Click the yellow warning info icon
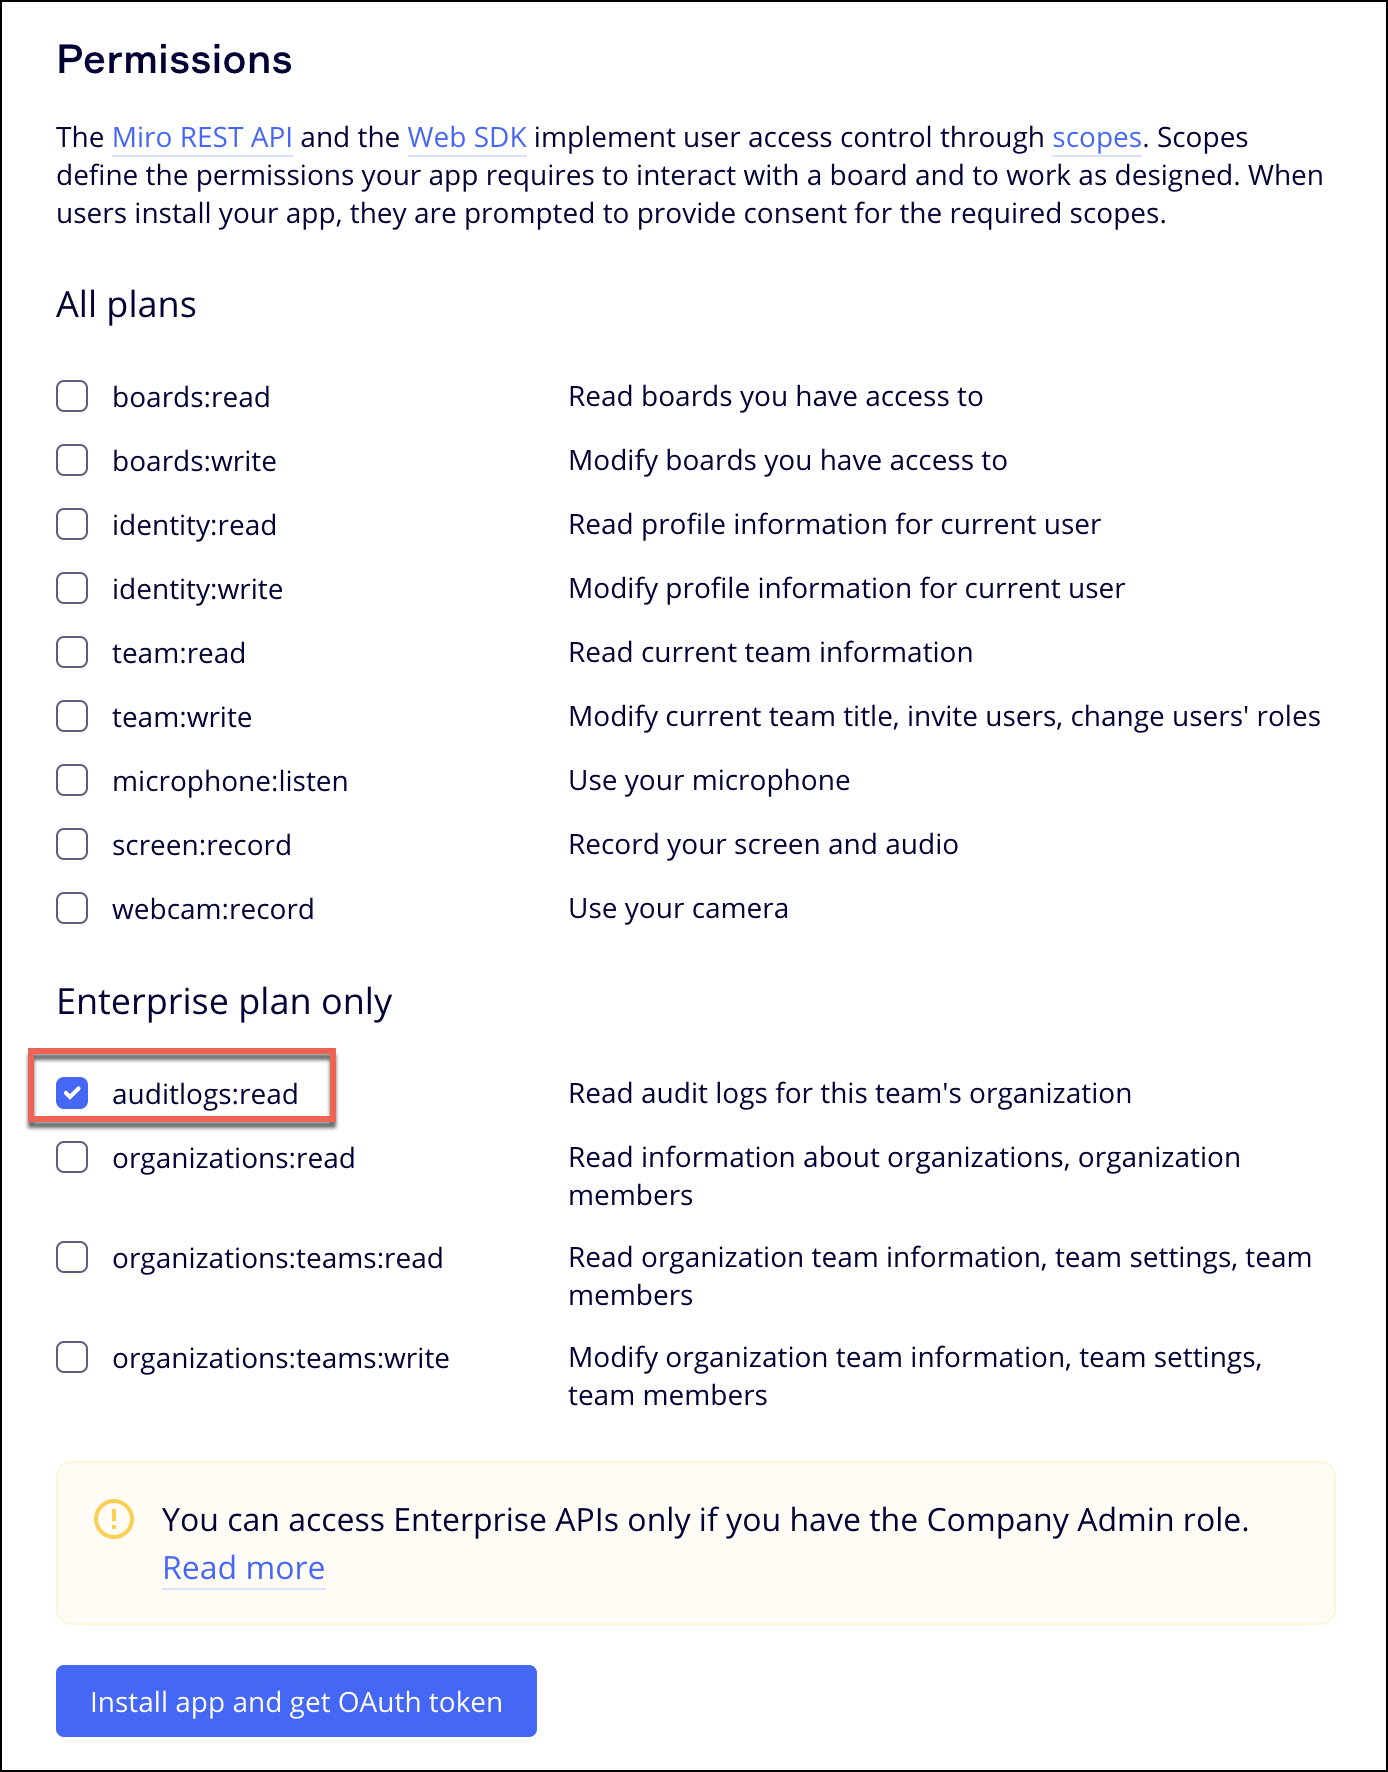Image resolution: width=1388 pixels, height=1772 pixels. coord(114,1519)
